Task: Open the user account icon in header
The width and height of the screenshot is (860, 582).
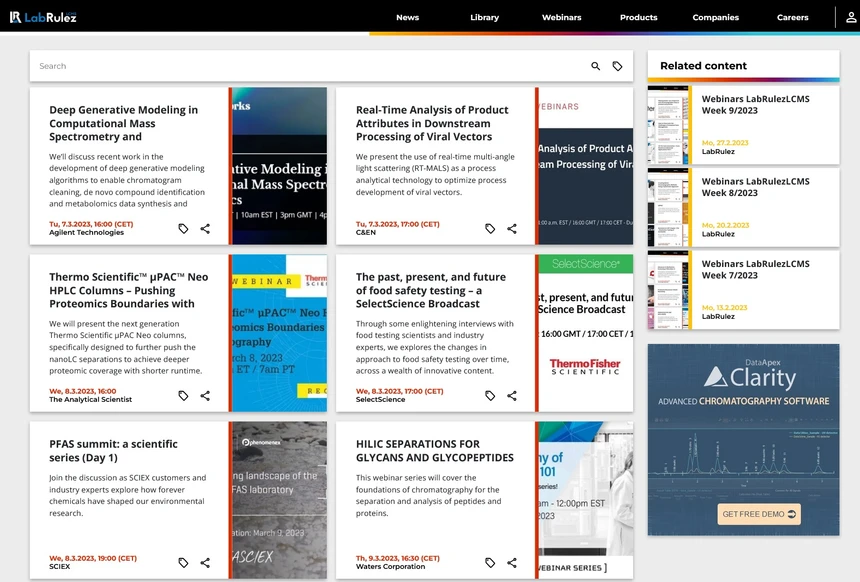Action: (x=850, y=17)
